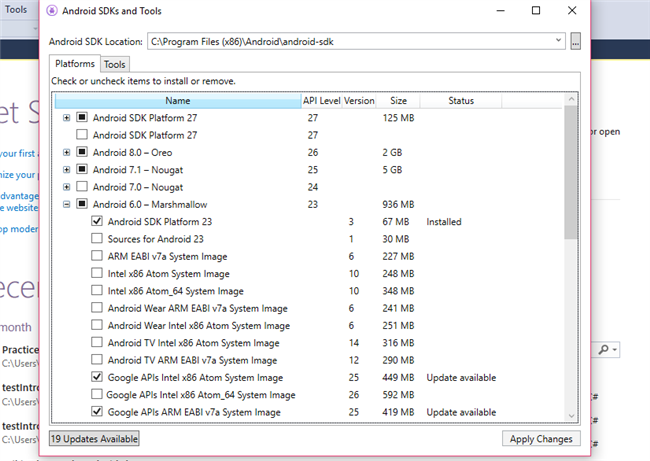Screen dimensions: 650x461
Task: Expand the Android 8.0 – Oreo node
Action: coord(66,153)
